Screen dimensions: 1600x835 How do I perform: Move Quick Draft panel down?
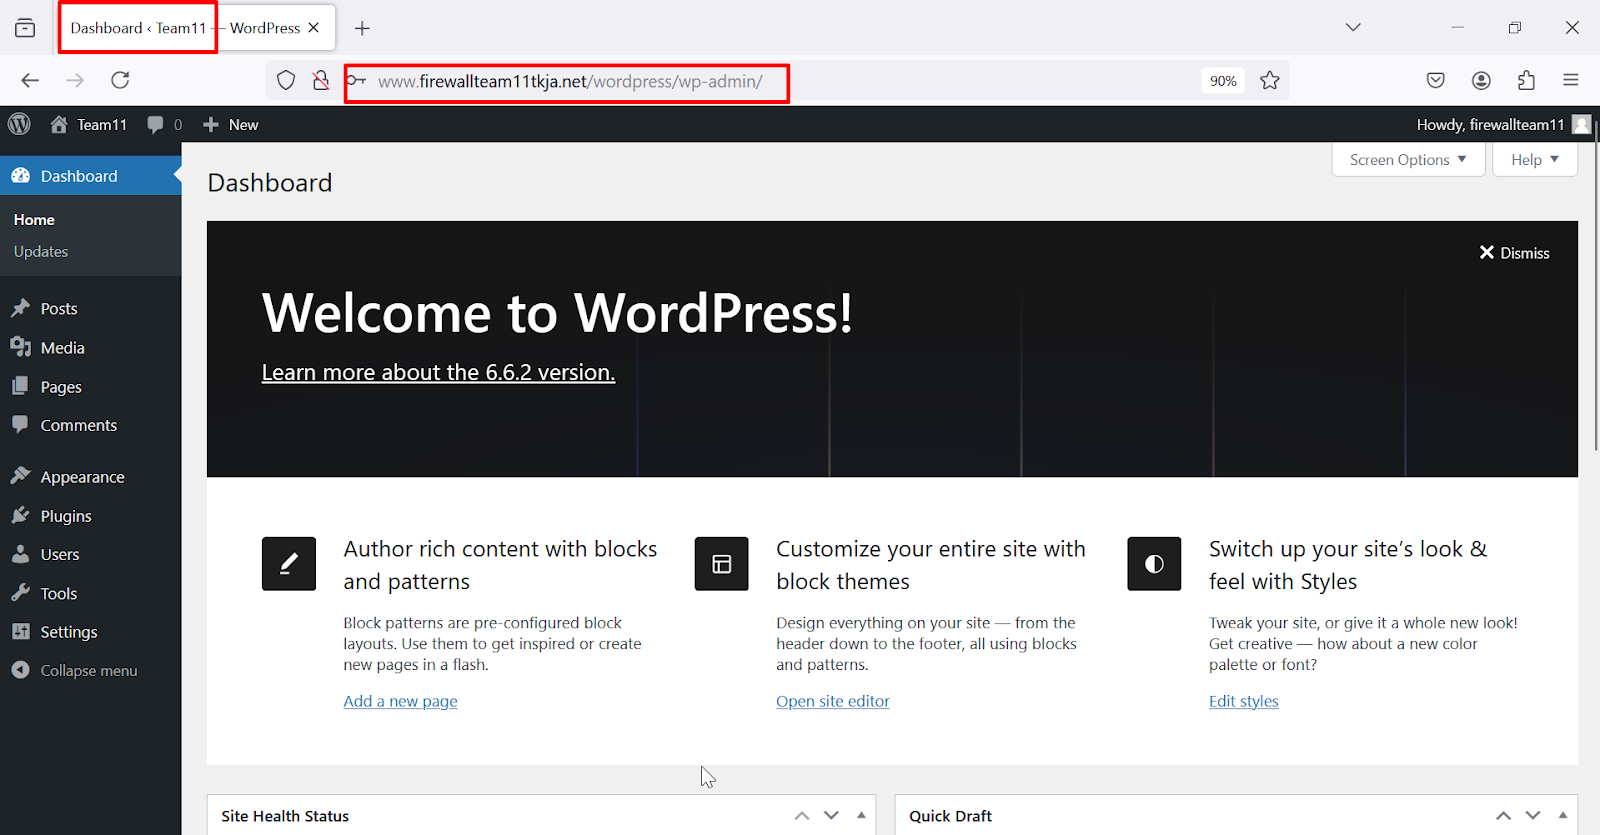(x=1533, y=816)
